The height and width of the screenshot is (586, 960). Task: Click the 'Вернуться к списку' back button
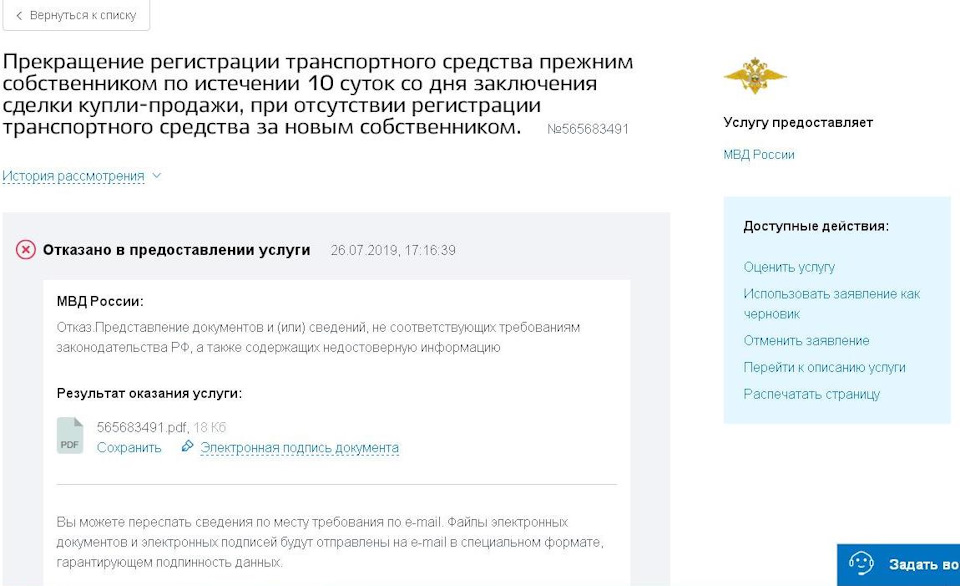coord(76,15)
